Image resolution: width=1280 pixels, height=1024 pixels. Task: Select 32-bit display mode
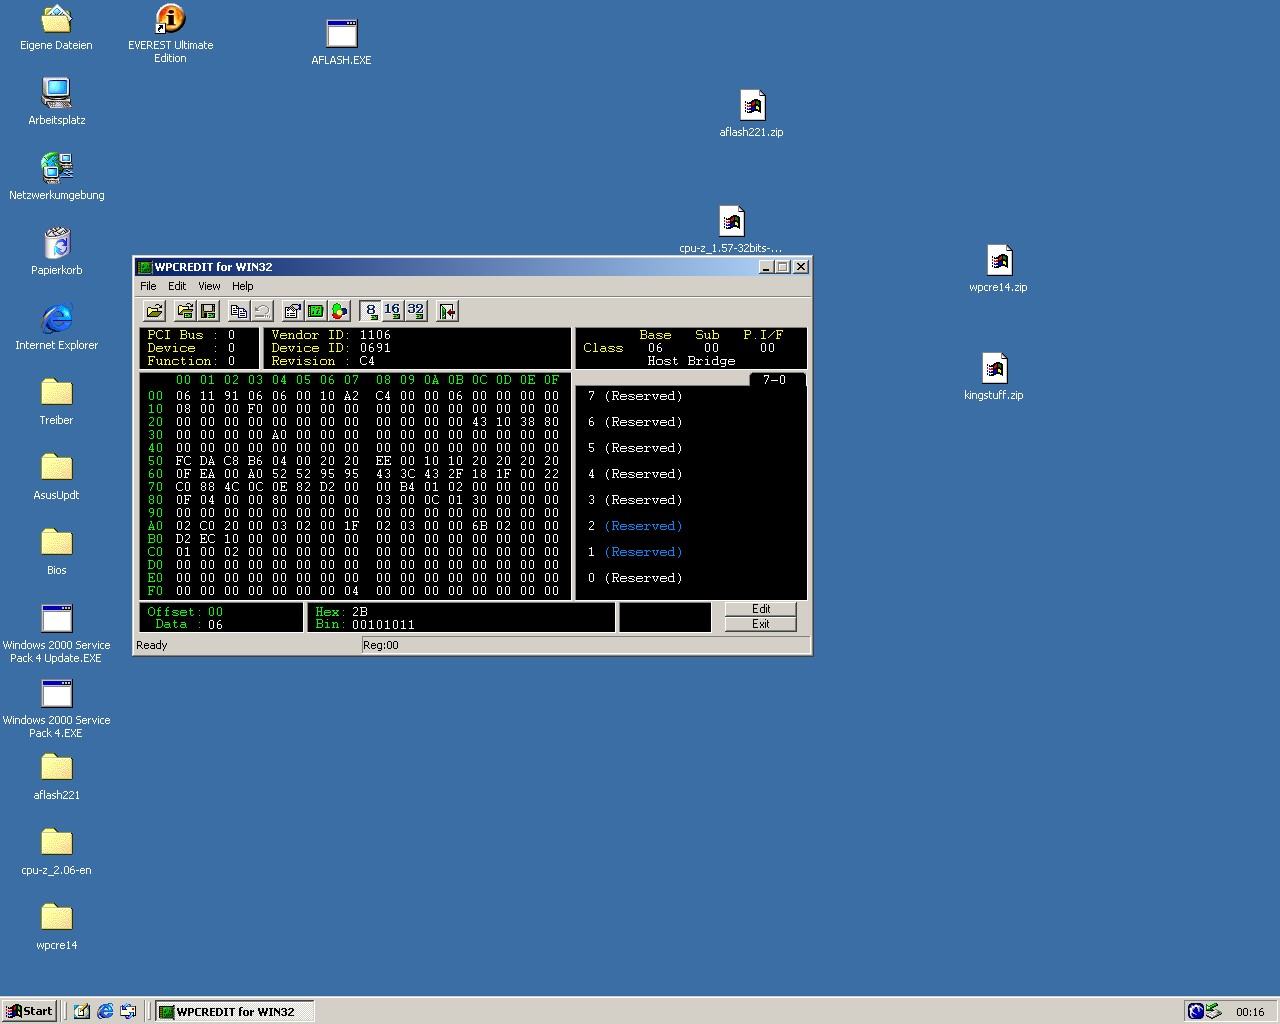click(416, 311)
